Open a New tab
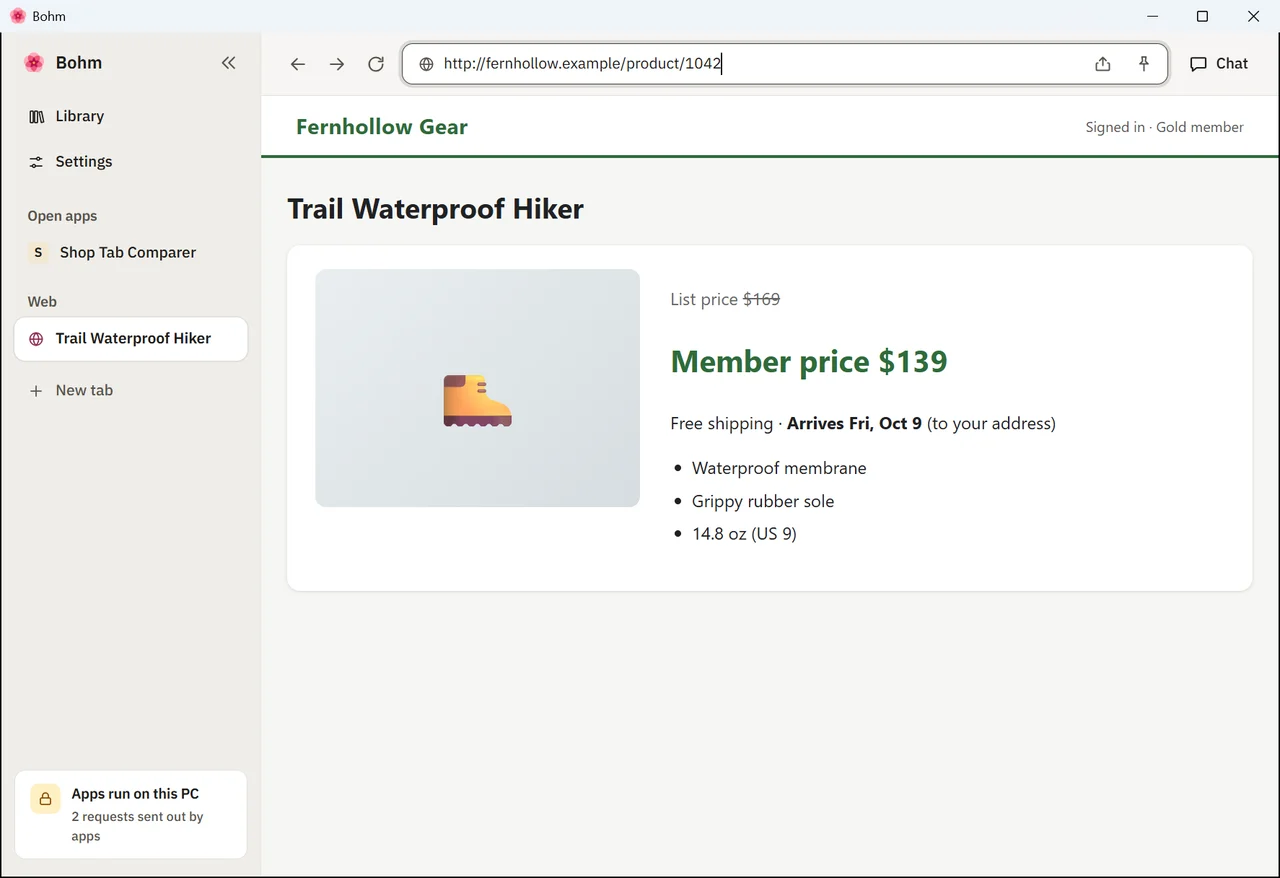The image size is (1280, 878). [131, 390]
